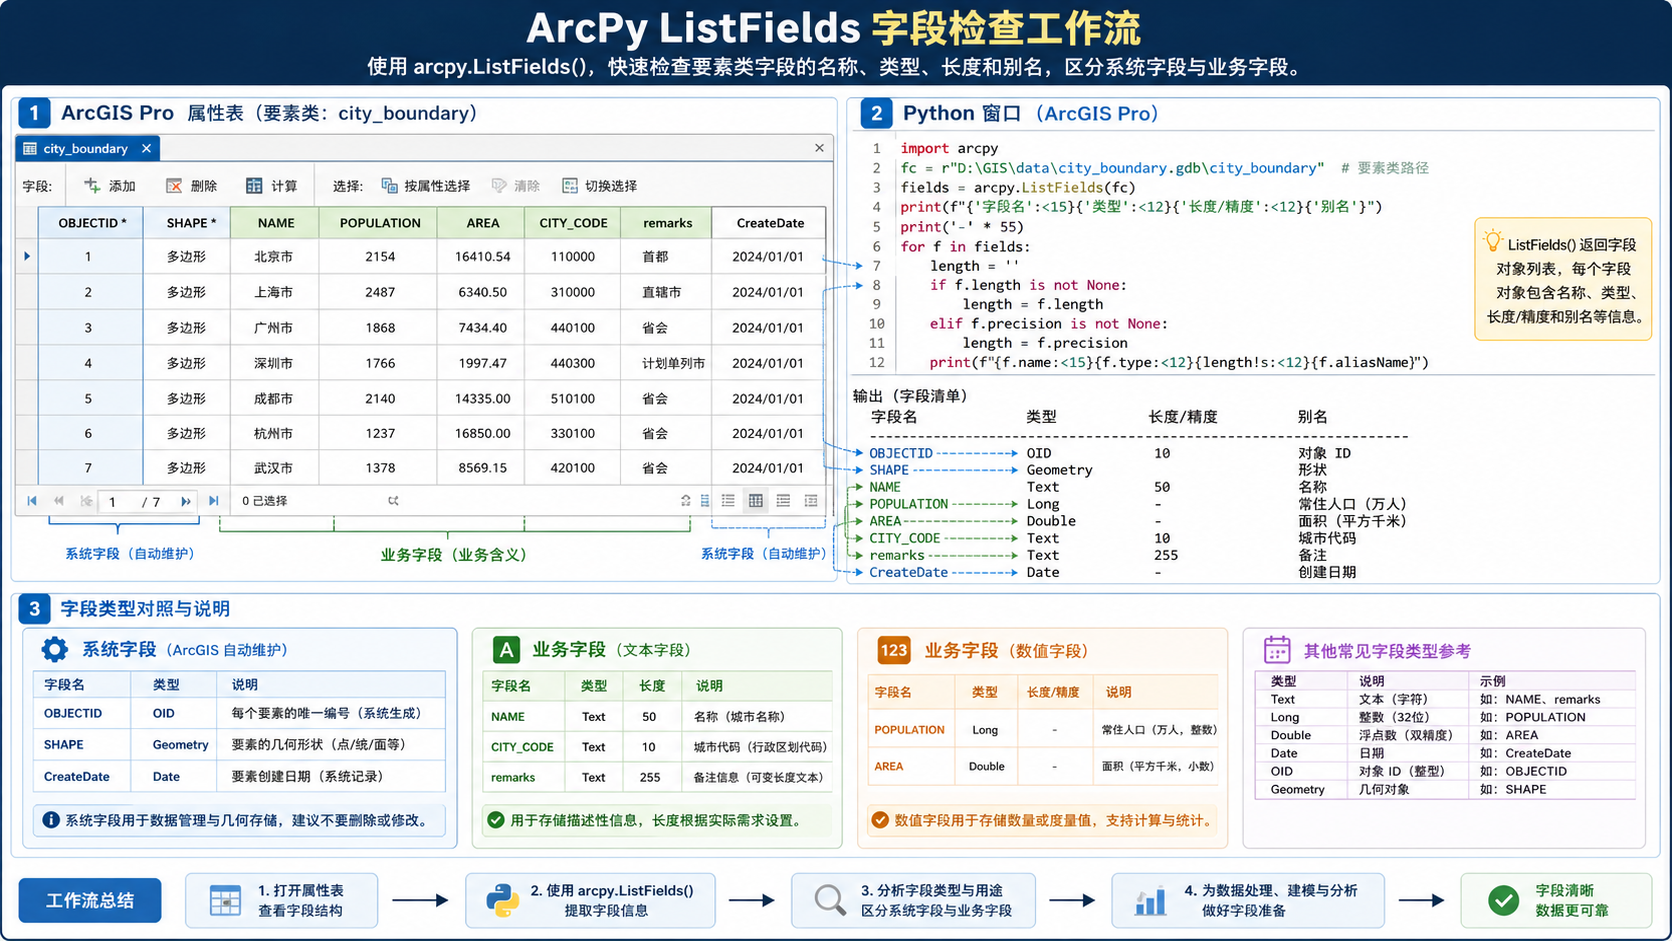
Task: Click 切换选择 to switch selection
Action: coord(599,186)
